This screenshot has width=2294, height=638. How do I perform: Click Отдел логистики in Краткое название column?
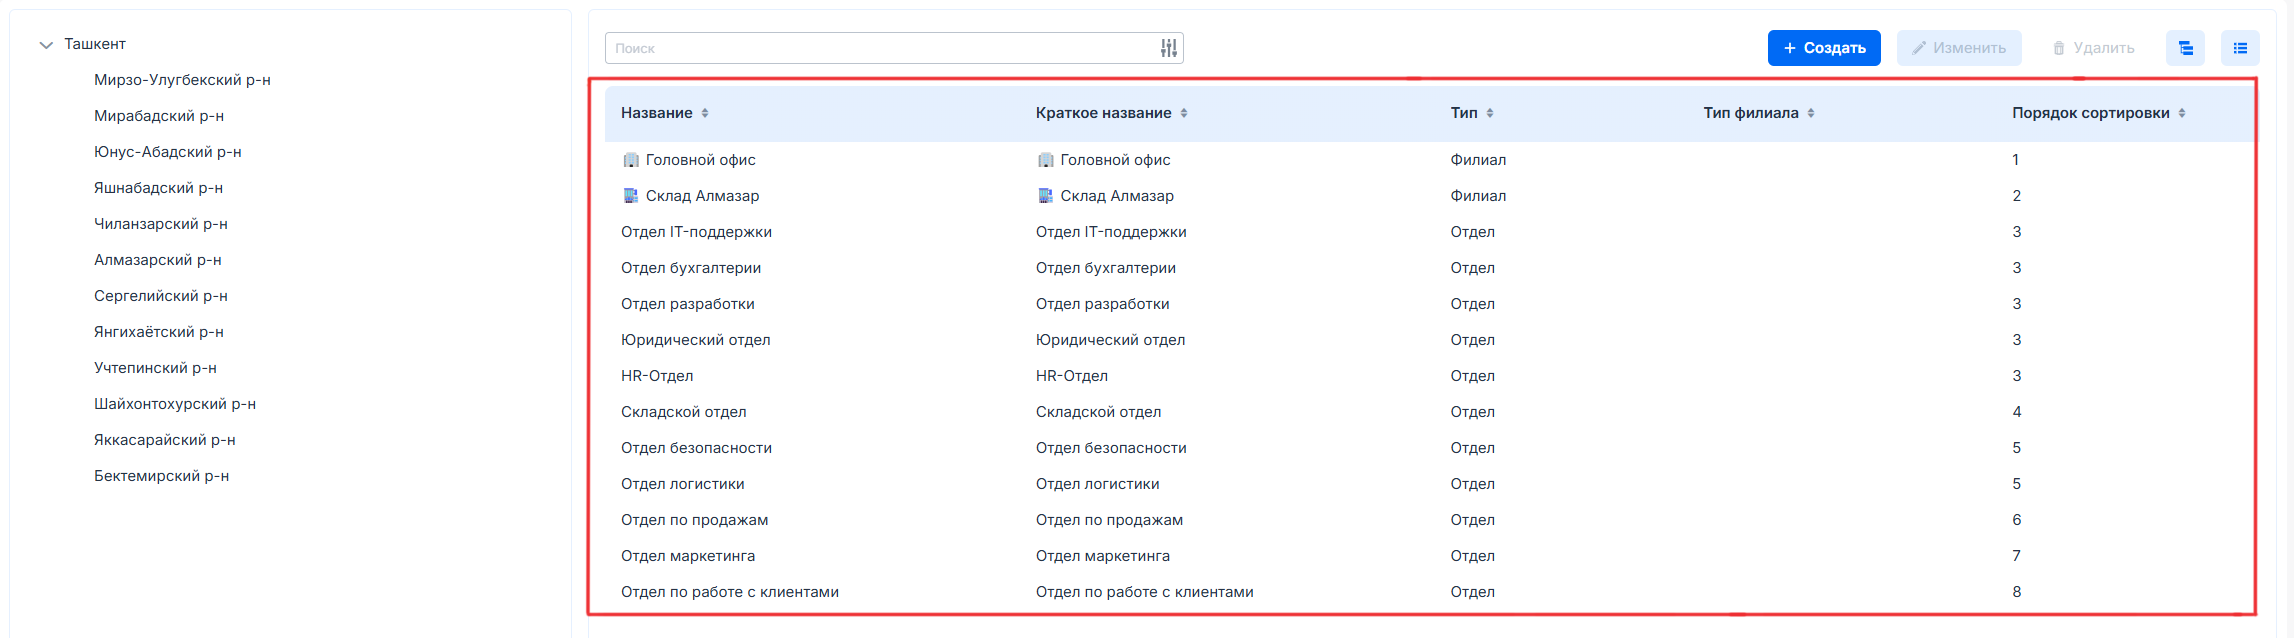(1098, 484)
